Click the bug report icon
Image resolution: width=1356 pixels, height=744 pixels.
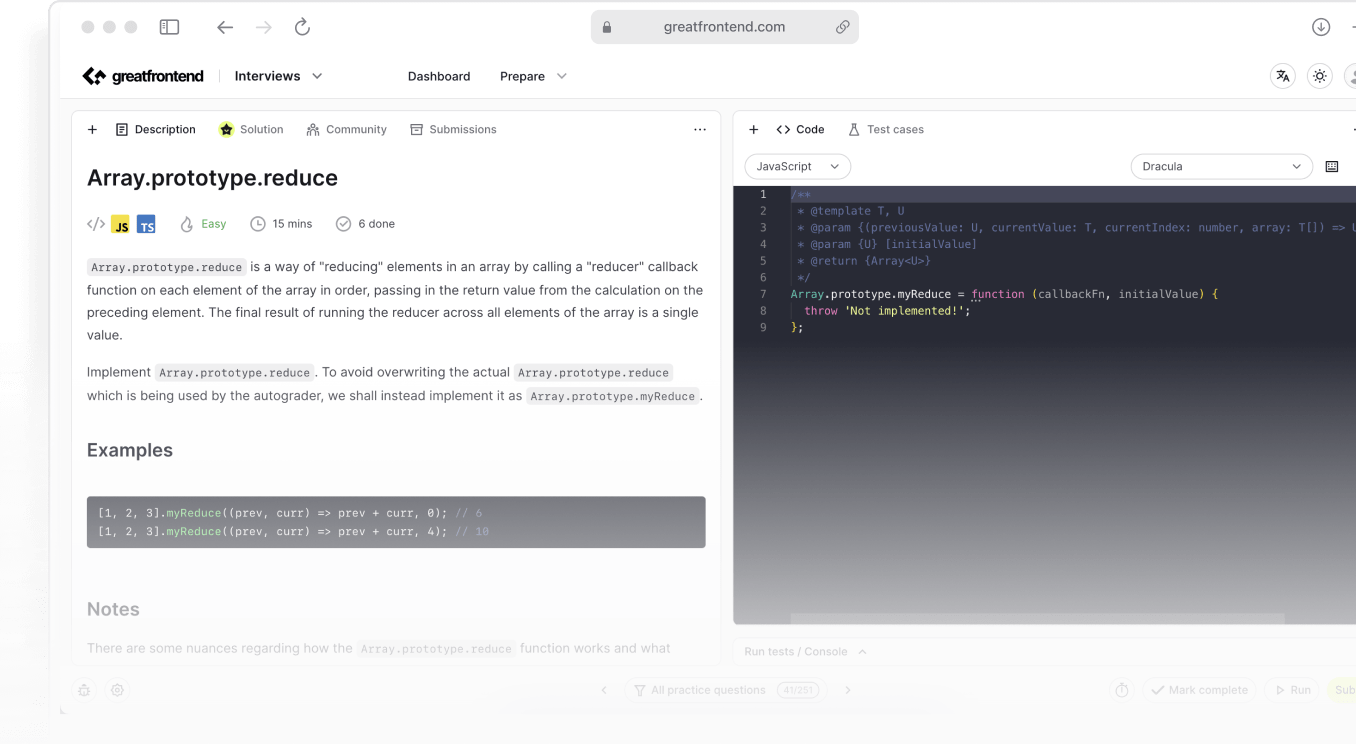[x=84, y=690]
